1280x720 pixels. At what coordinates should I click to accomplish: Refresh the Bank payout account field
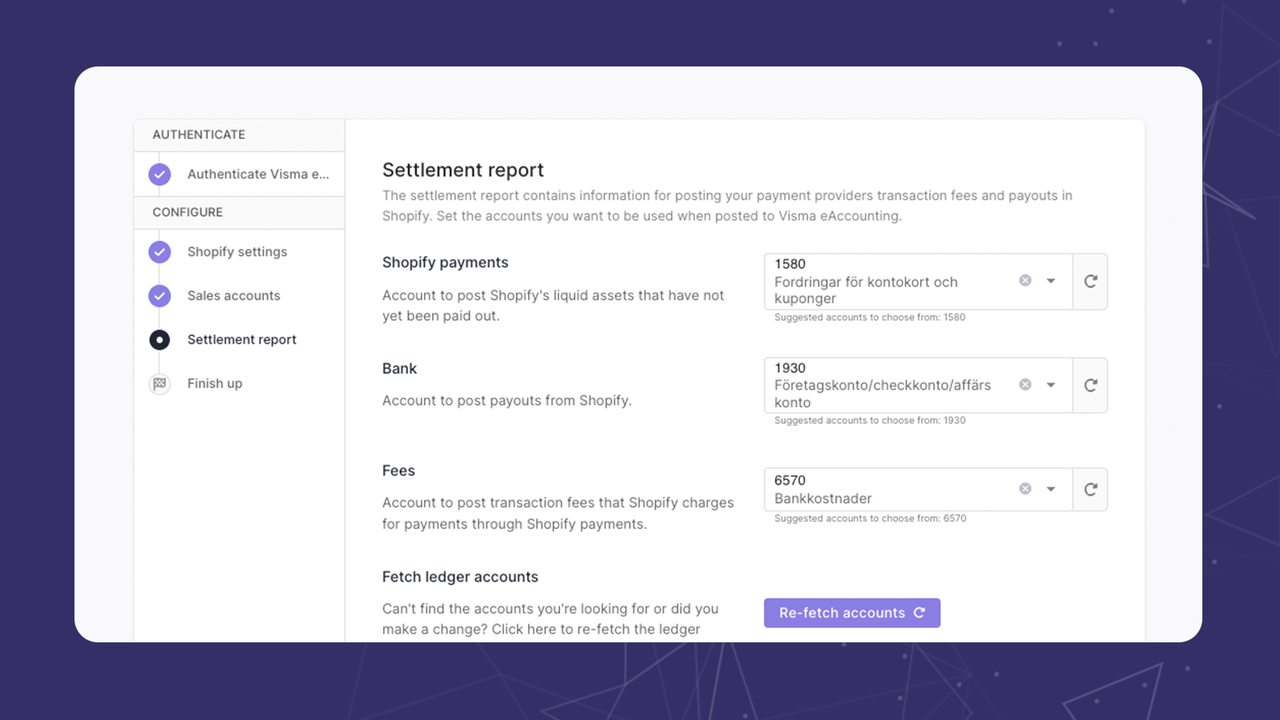point(1089,385)
